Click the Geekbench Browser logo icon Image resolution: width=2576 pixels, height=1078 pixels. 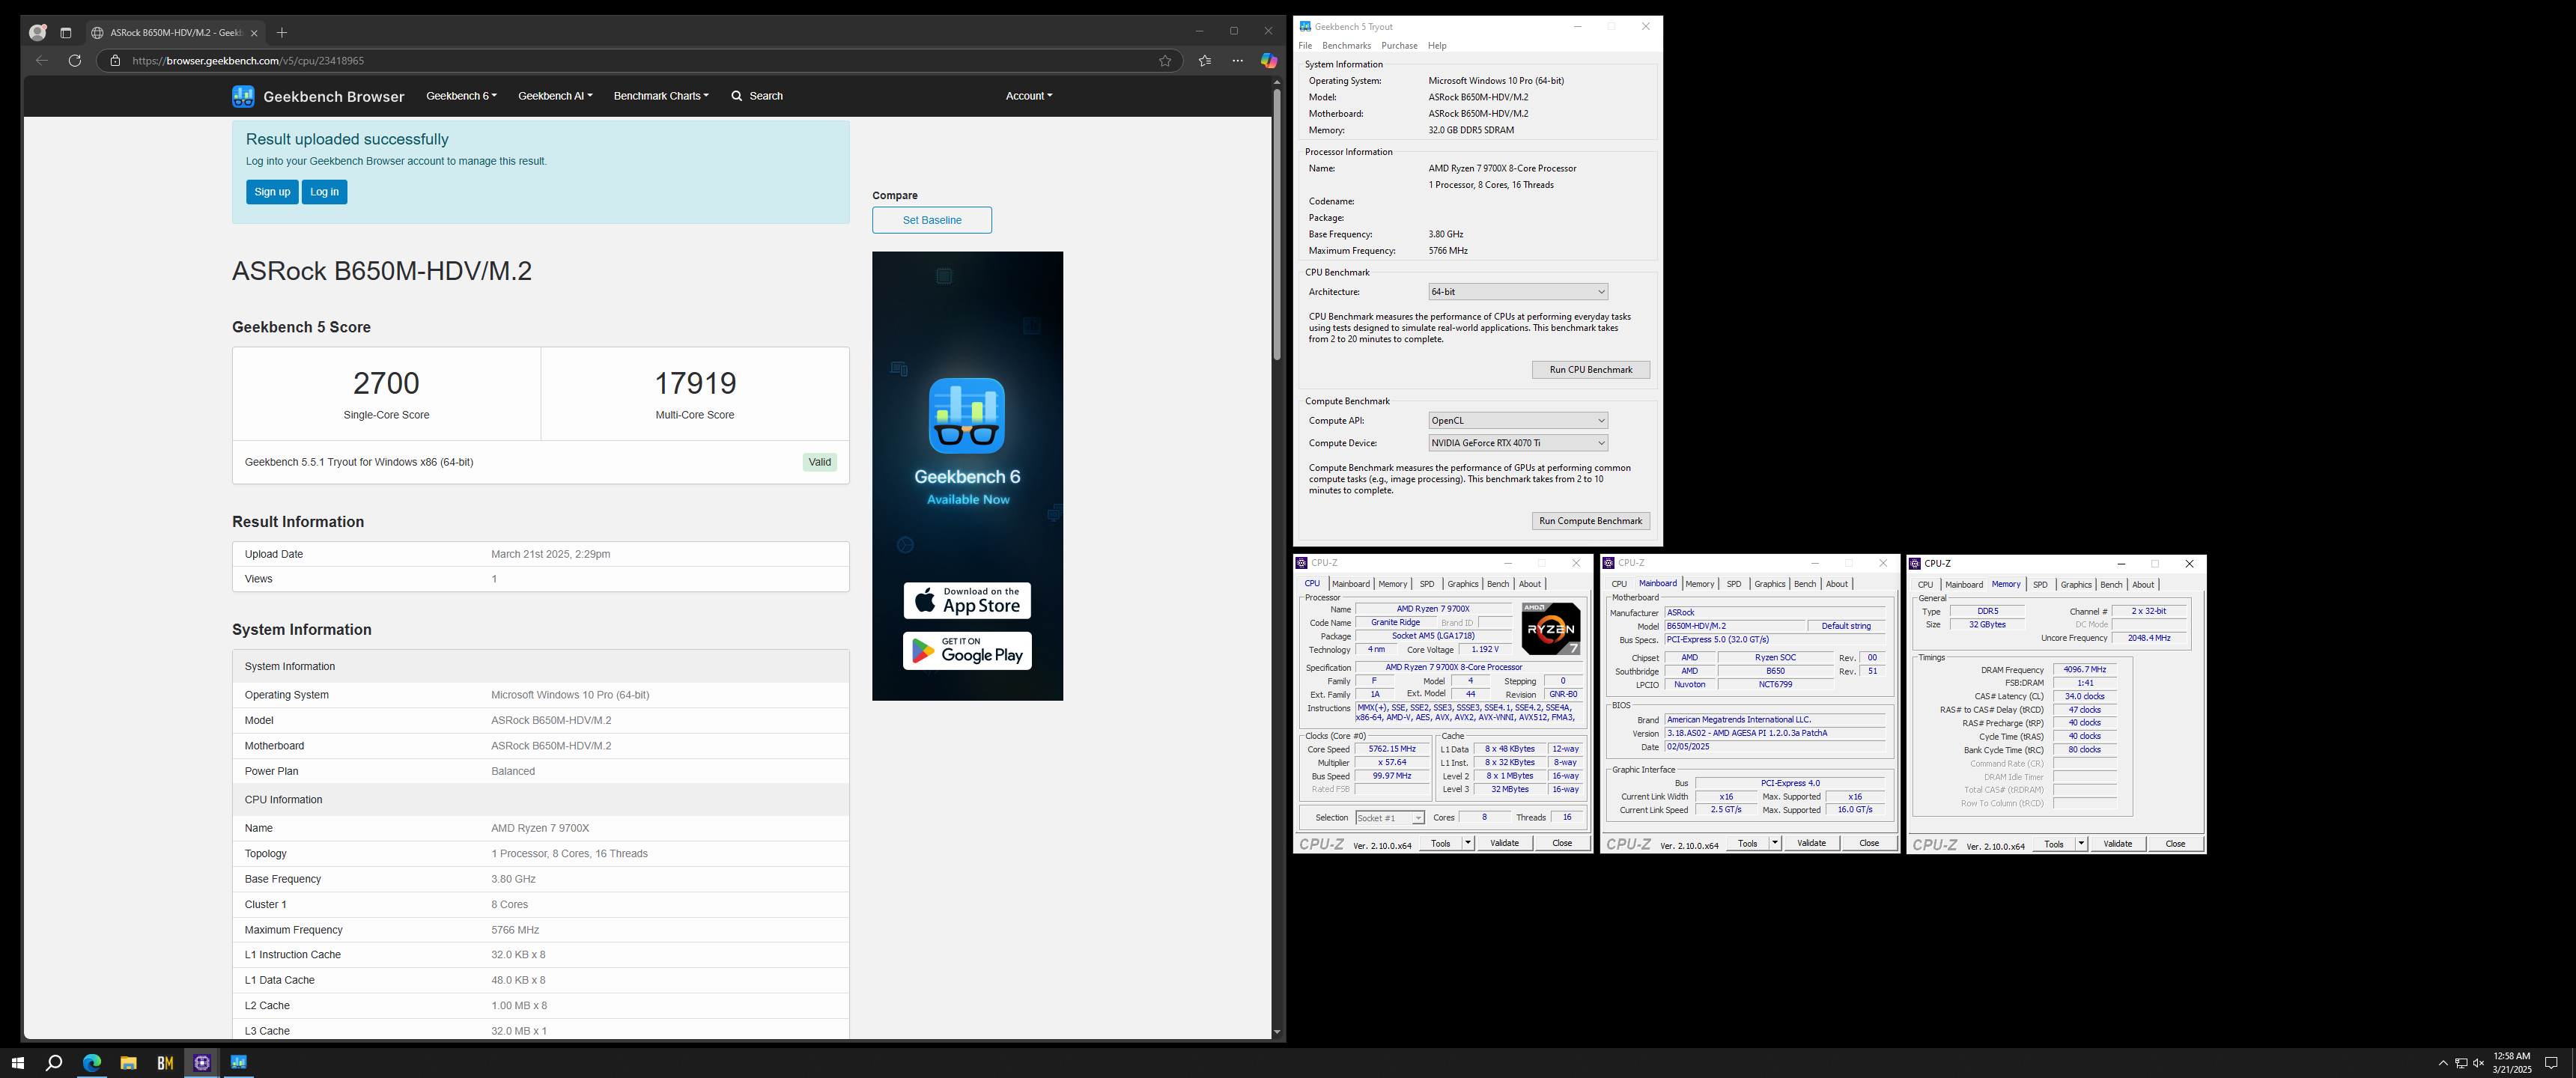(243, 96)
